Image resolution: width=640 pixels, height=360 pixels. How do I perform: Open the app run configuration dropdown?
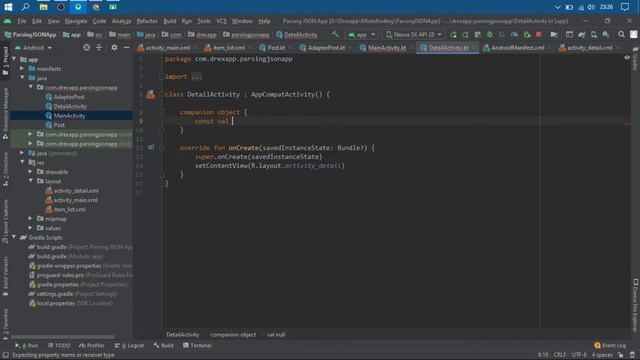tap(361, 35)
